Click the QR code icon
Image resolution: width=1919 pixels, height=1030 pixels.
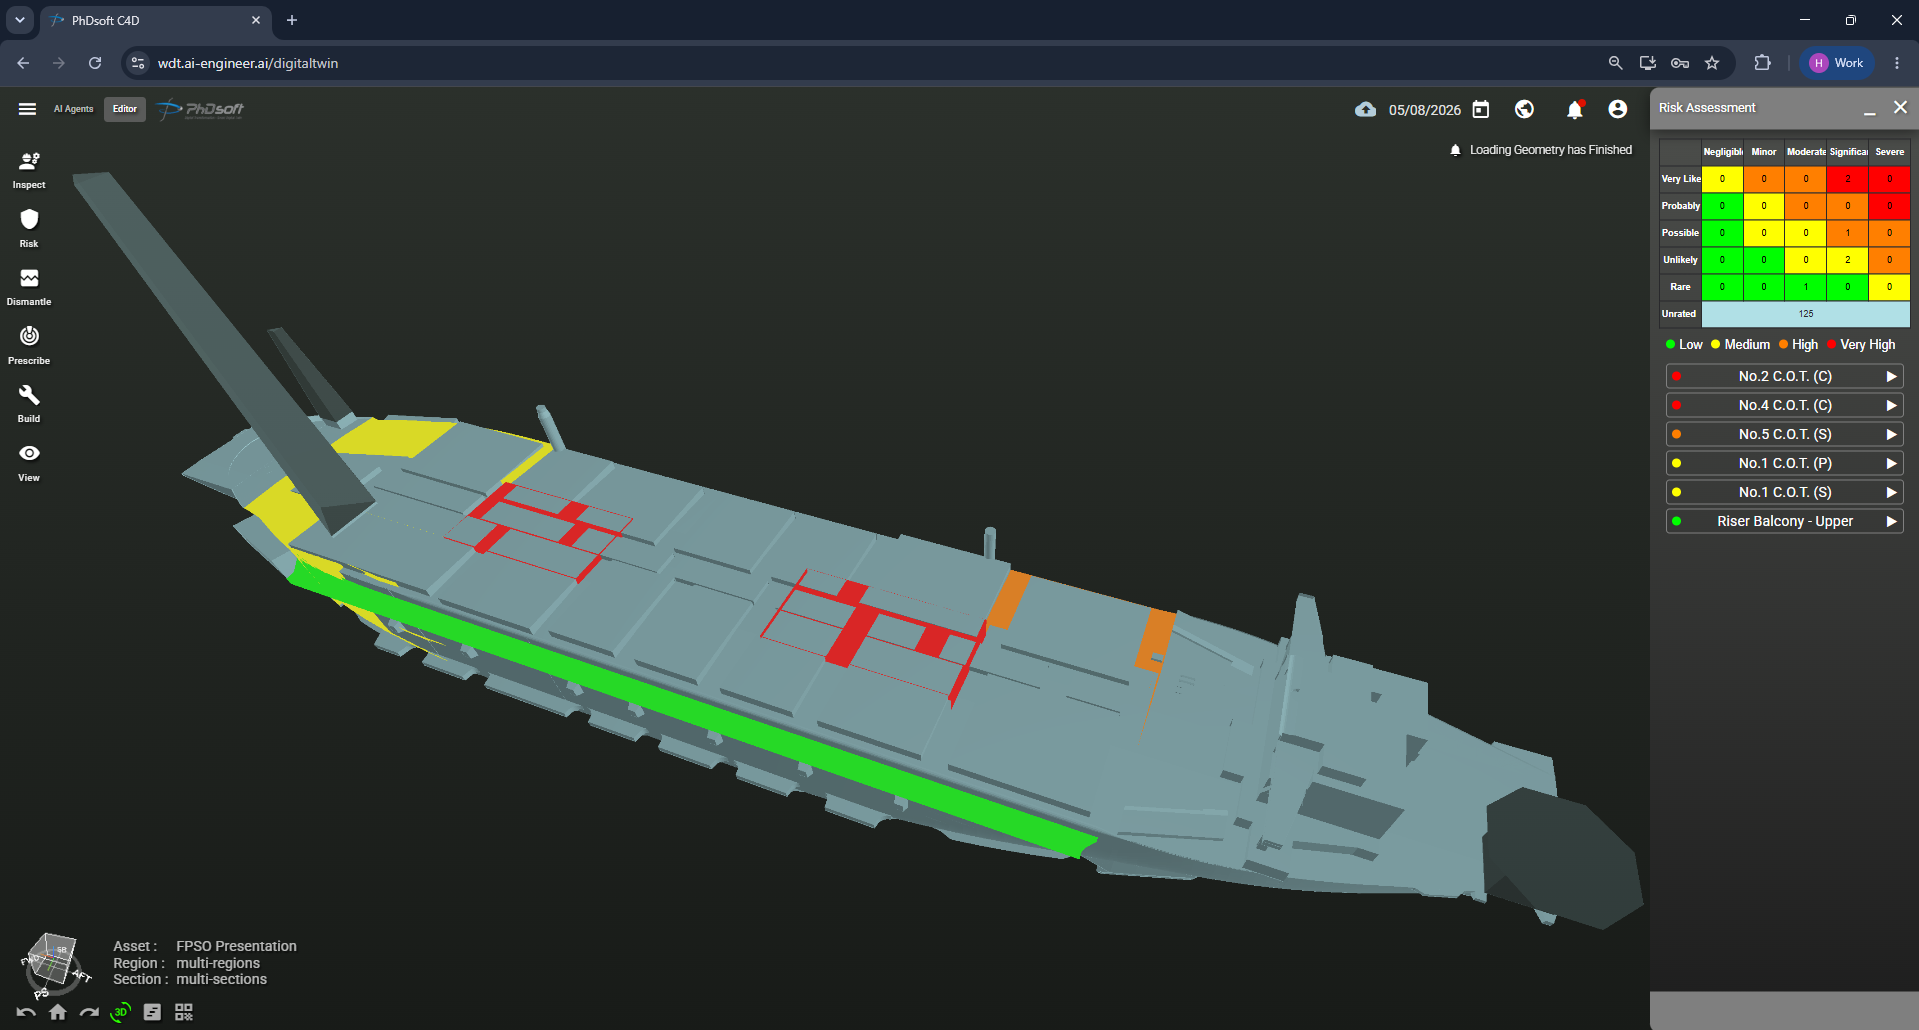click(x=184, y=1012)
